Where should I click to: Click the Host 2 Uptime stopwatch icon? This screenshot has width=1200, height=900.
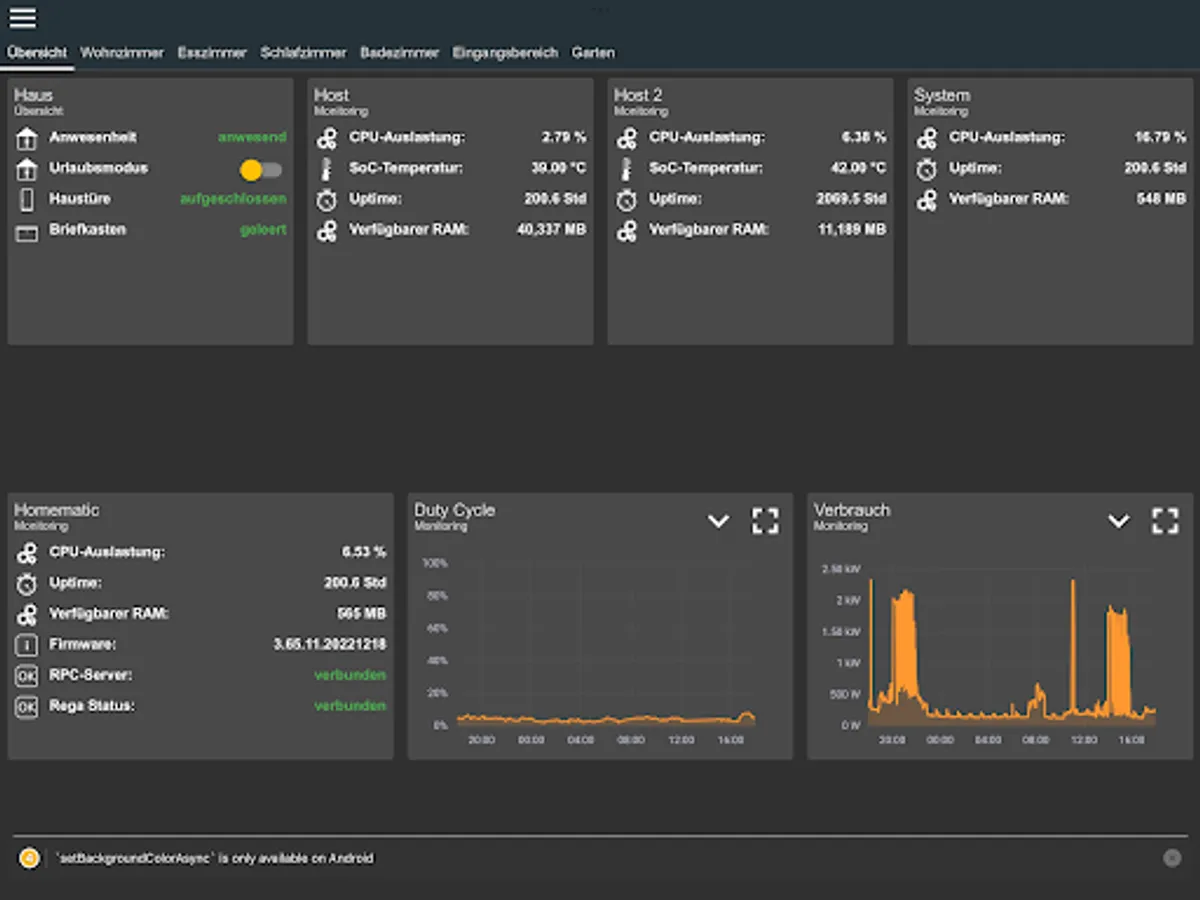627,200
